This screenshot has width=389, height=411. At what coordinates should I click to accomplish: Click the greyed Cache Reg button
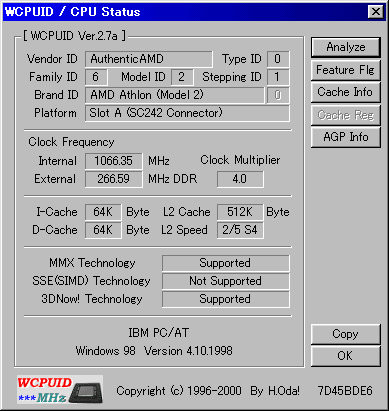346,115
